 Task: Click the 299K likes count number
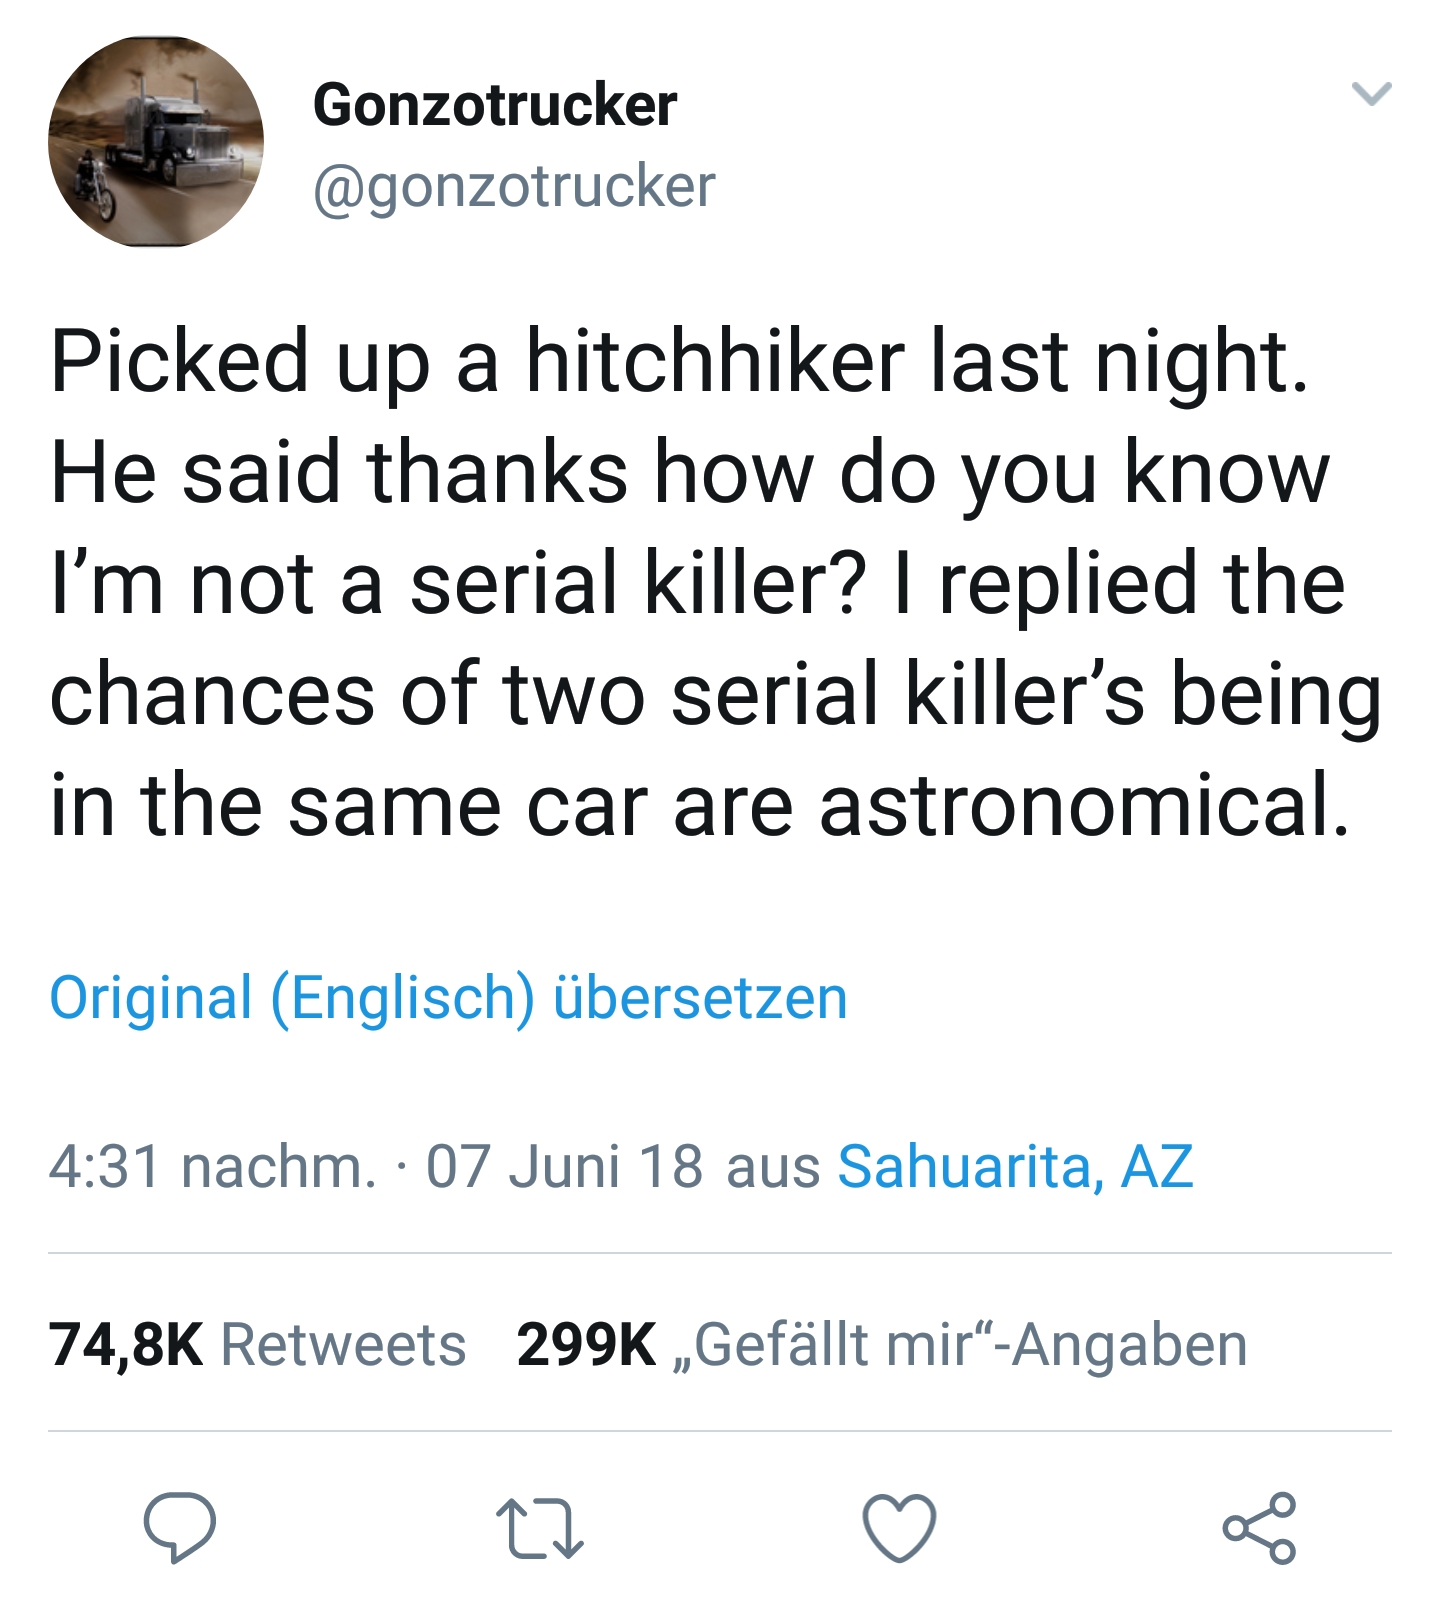pyautogui.click(x=586, y=1345)
